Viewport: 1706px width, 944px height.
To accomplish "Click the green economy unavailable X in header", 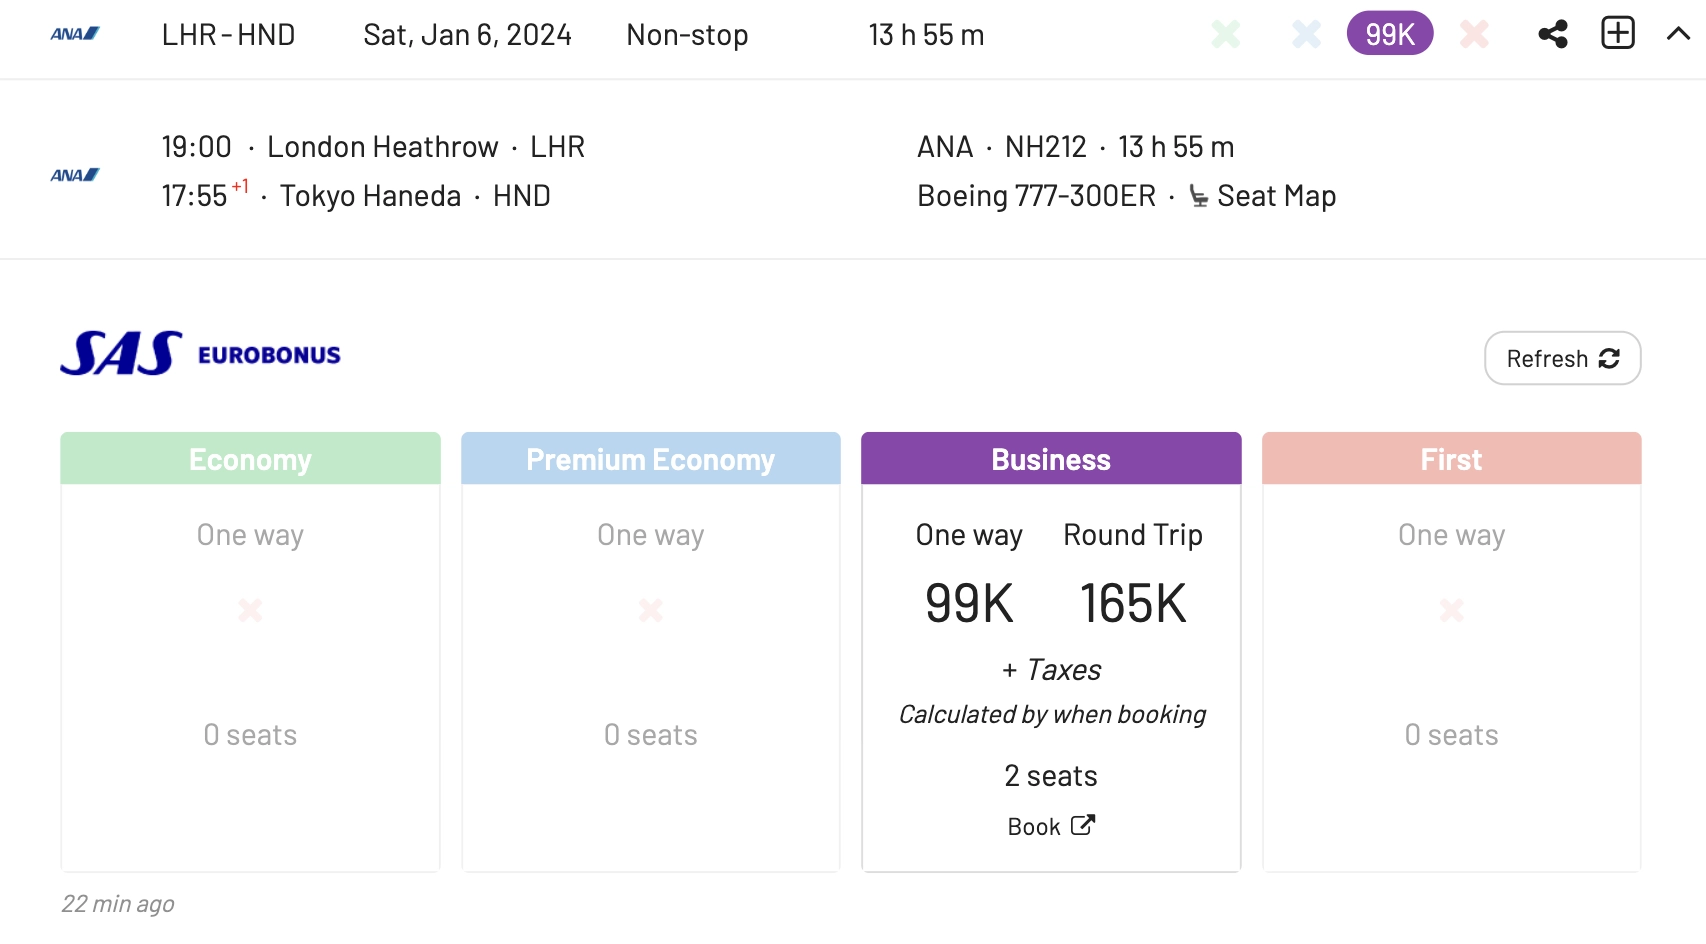I will (1226, 34).
